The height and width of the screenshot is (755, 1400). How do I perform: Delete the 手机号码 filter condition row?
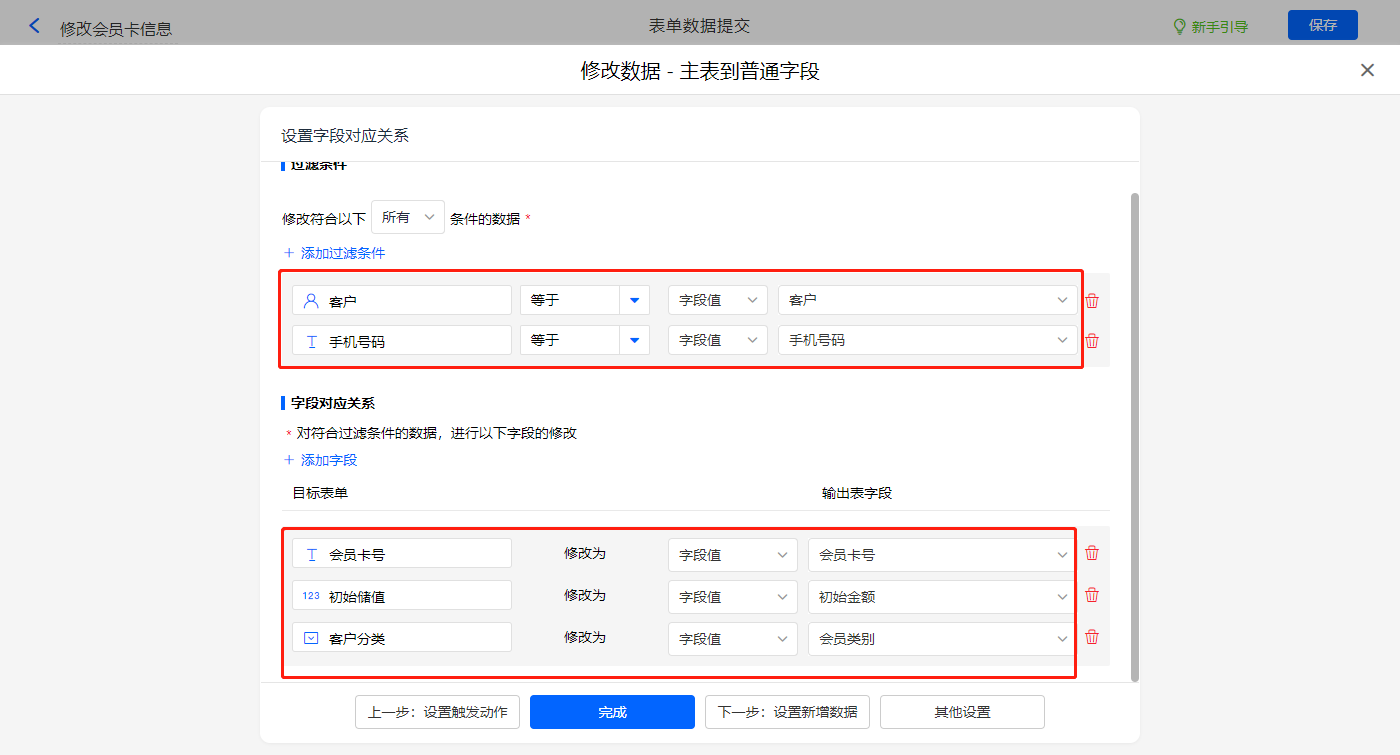(x=1092, y=341)
